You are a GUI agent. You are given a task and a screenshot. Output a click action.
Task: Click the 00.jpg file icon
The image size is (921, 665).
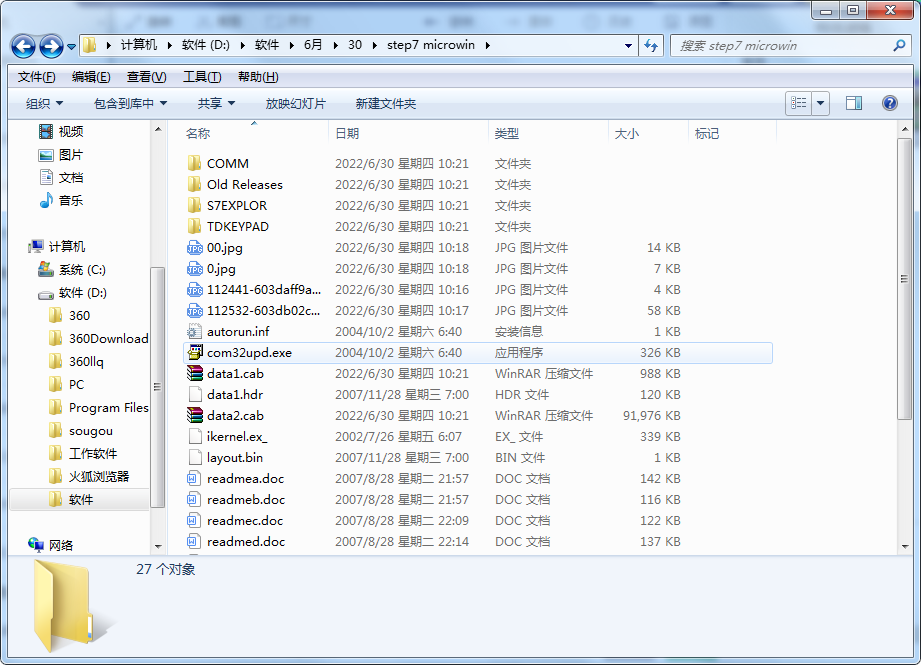[x=194, y=247]
